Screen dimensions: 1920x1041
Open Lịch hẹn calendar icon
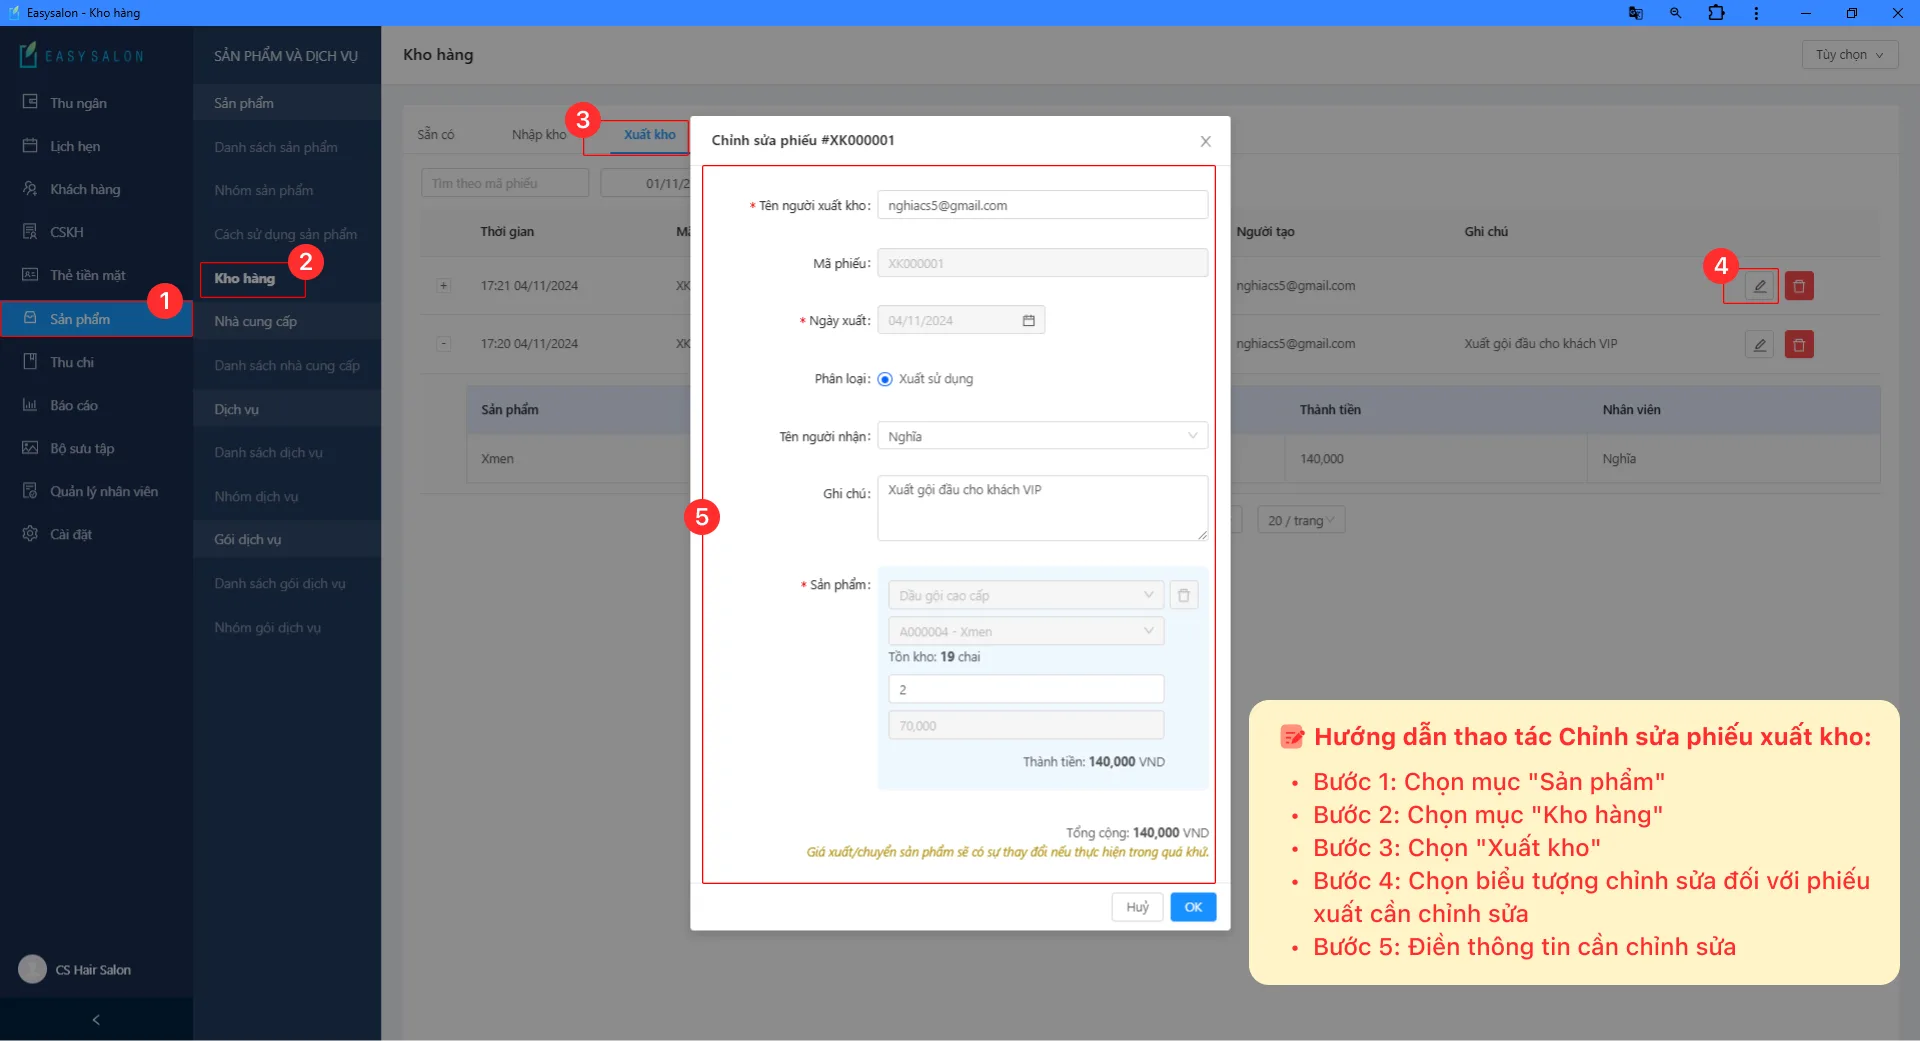(x=30, y=146)
